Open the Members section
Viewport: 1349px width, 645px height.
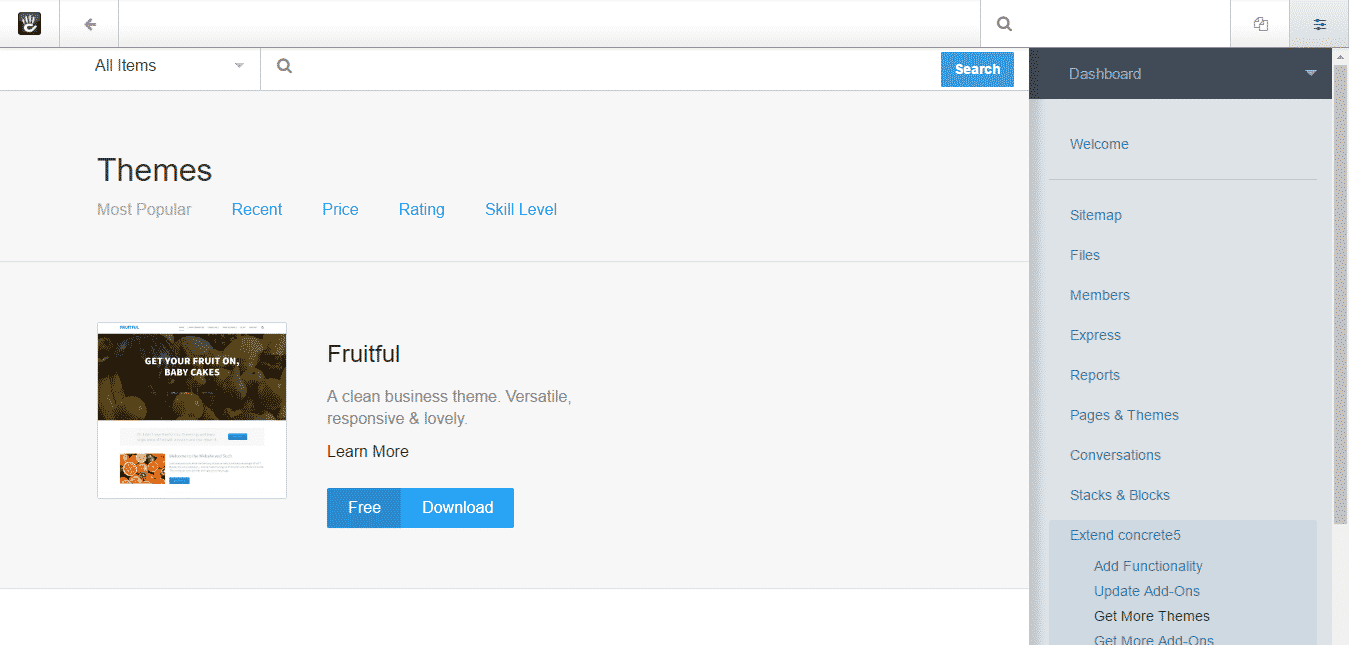(x=1099, y=295)
